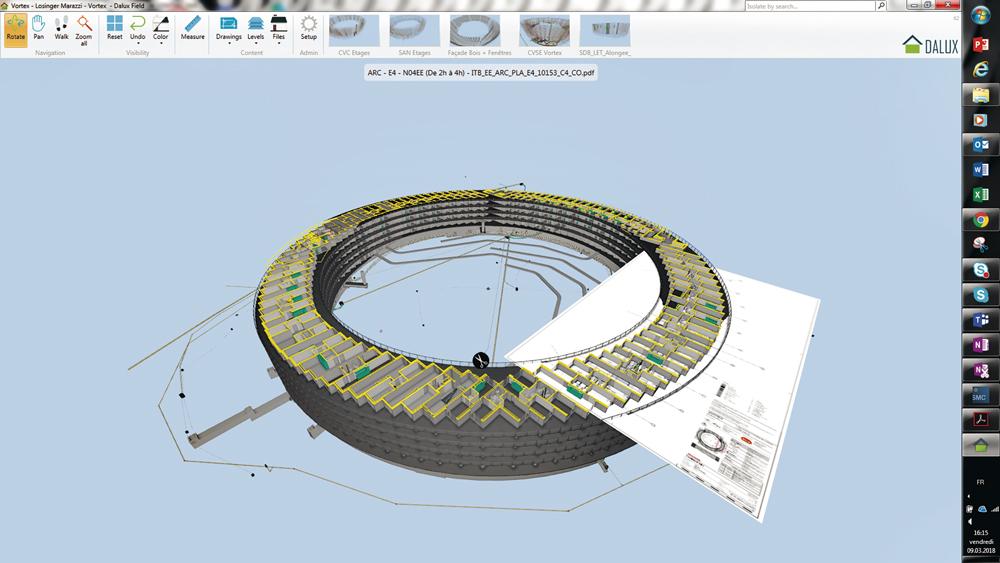Open the Color dropdown in Visibility group
1000x563 pixels.
(x=161, y=30)
